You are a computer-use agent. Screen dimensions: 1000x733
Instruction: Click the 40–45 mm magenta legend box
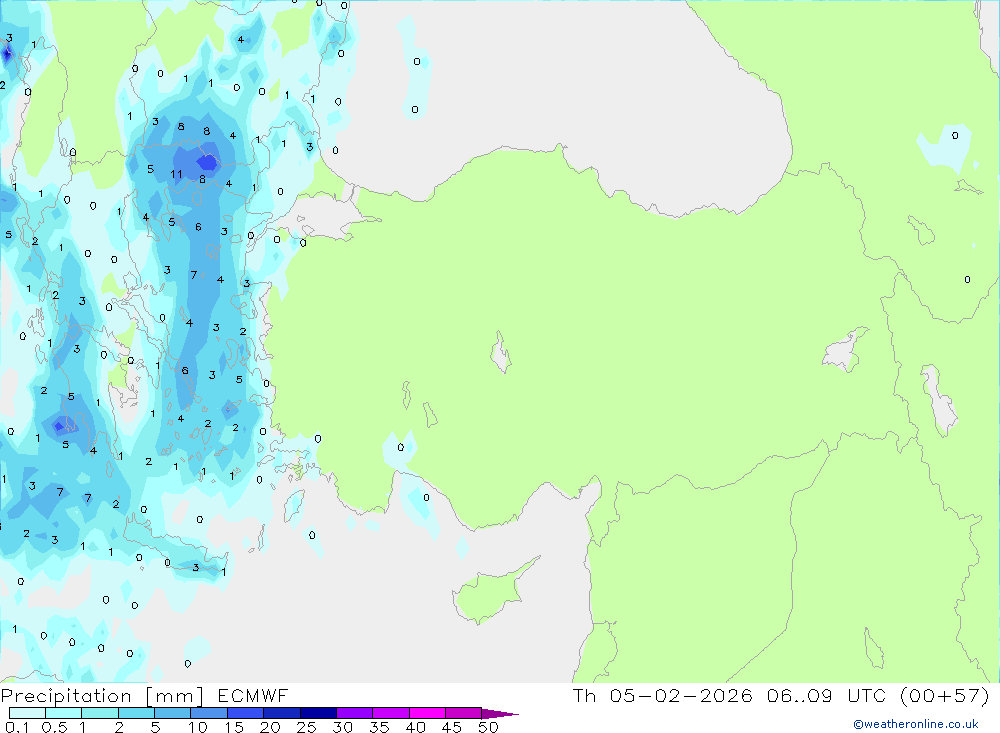427,713
